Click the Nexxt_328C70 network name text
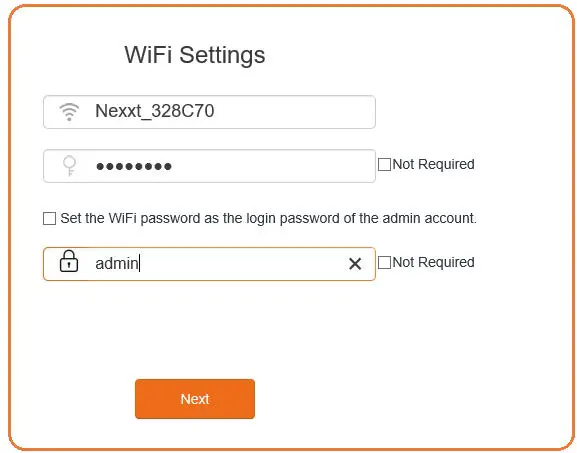Screen dimensions: 577x453 155,111
